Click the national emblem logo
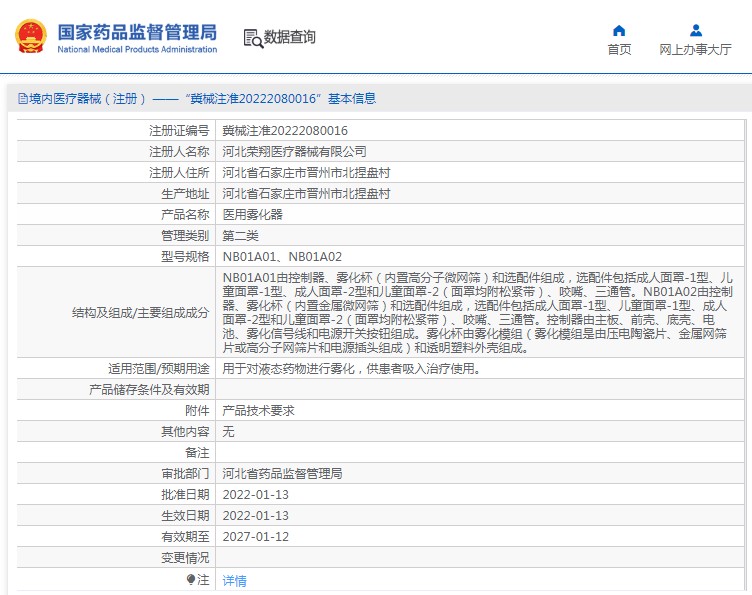This screenshot has width=752, height=595. coord(30,36)
